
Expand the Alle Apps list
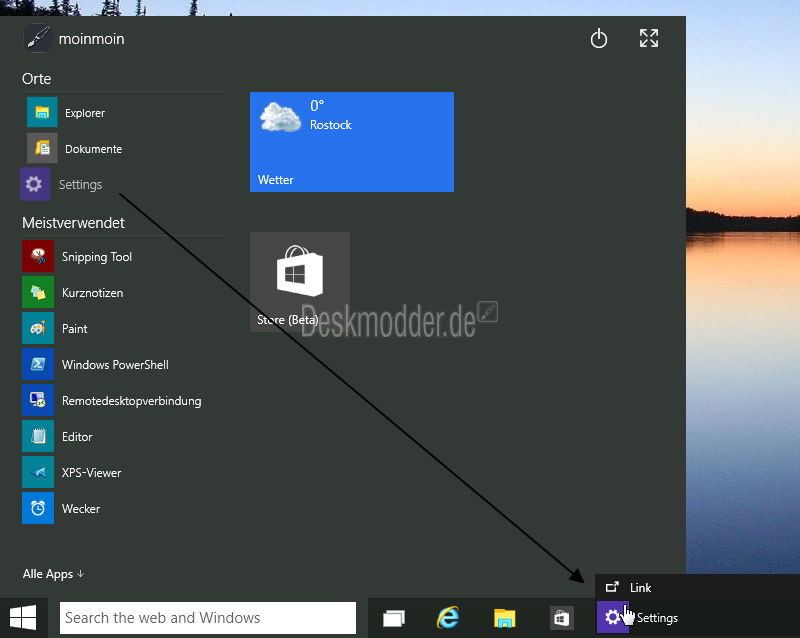pyautogui.click(x=53, y=574)
